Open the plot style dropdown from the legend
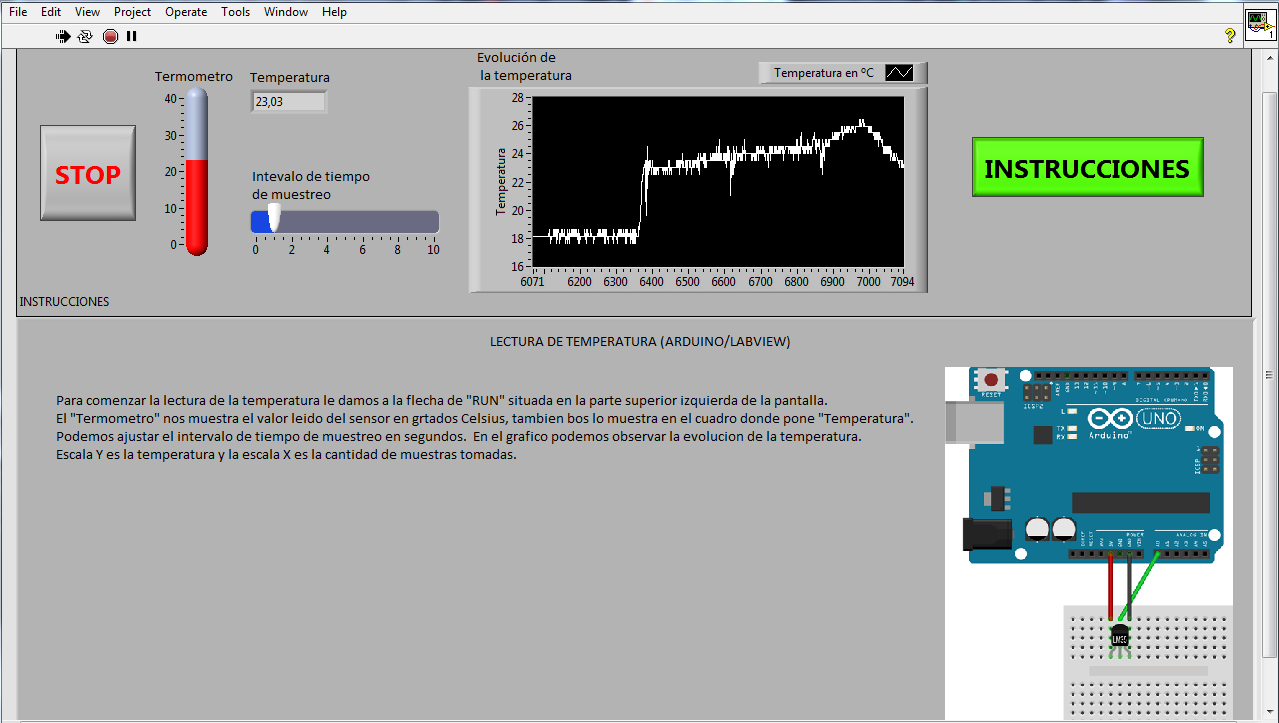This screenshot has height=723, width=1279. (x=898, y=72)
